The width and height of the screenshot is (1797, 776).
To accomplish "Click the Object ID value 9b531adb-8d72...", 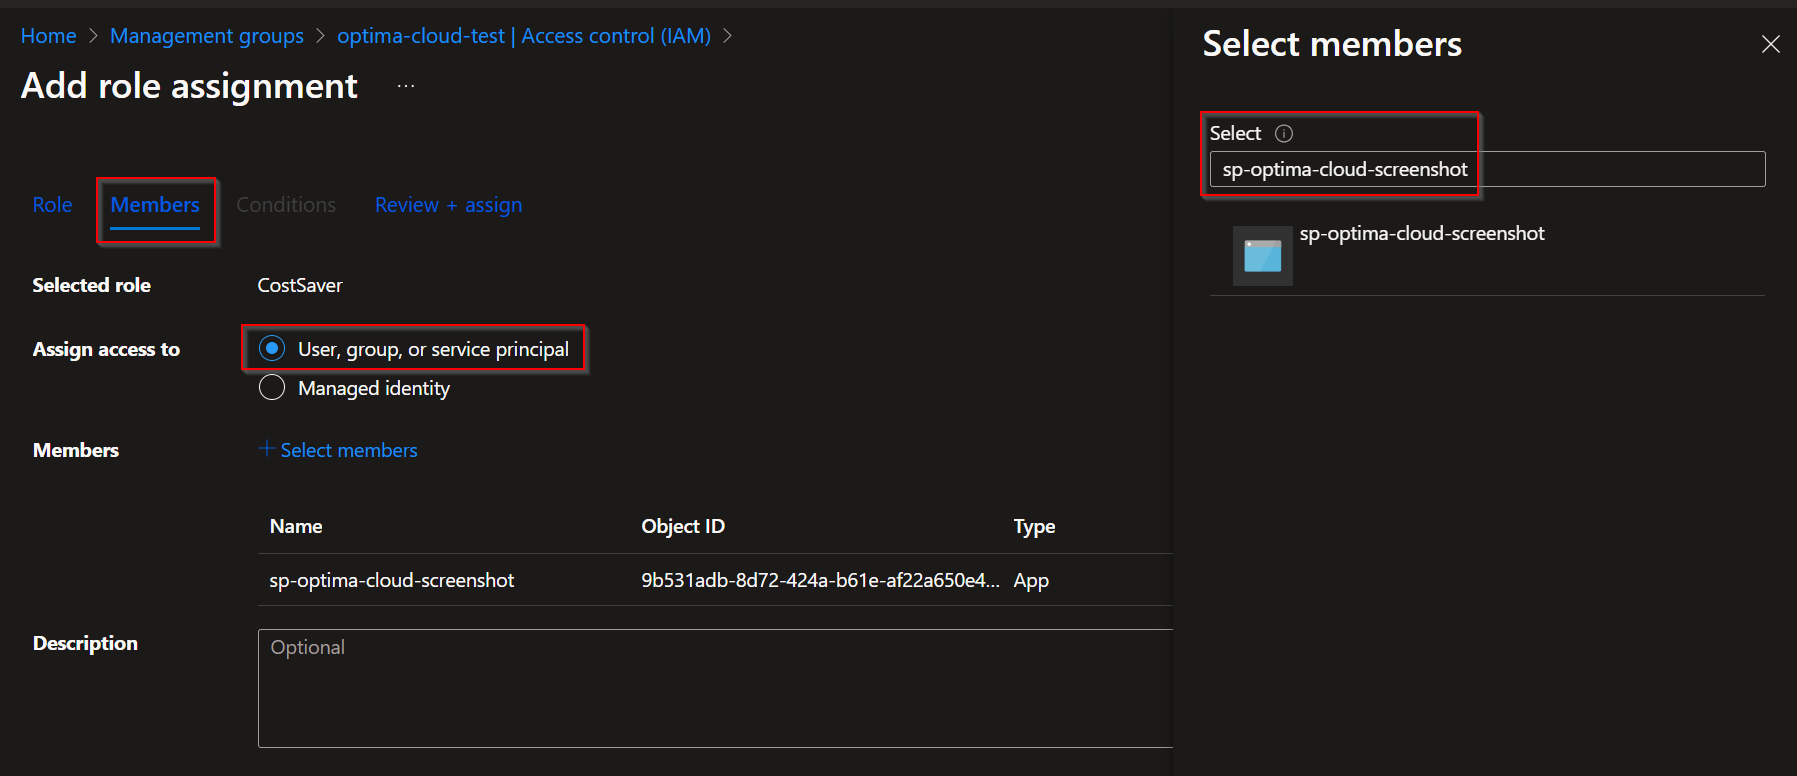I will (x=820, y=580).
